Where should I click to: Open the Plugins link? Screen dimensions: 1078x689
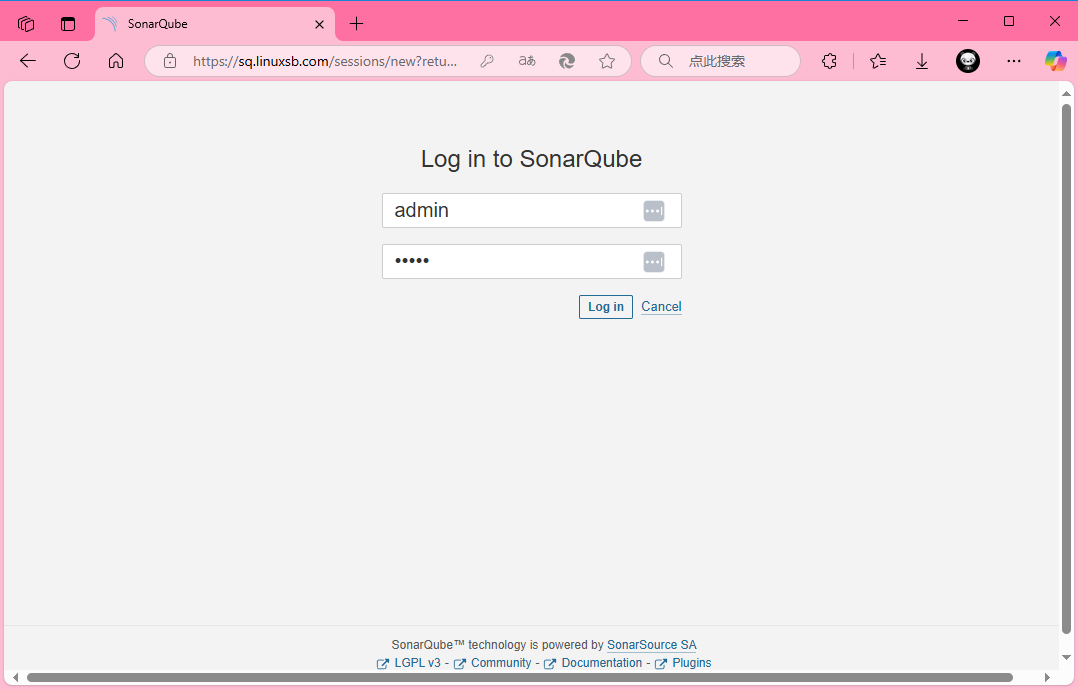[x=692, y=663]
